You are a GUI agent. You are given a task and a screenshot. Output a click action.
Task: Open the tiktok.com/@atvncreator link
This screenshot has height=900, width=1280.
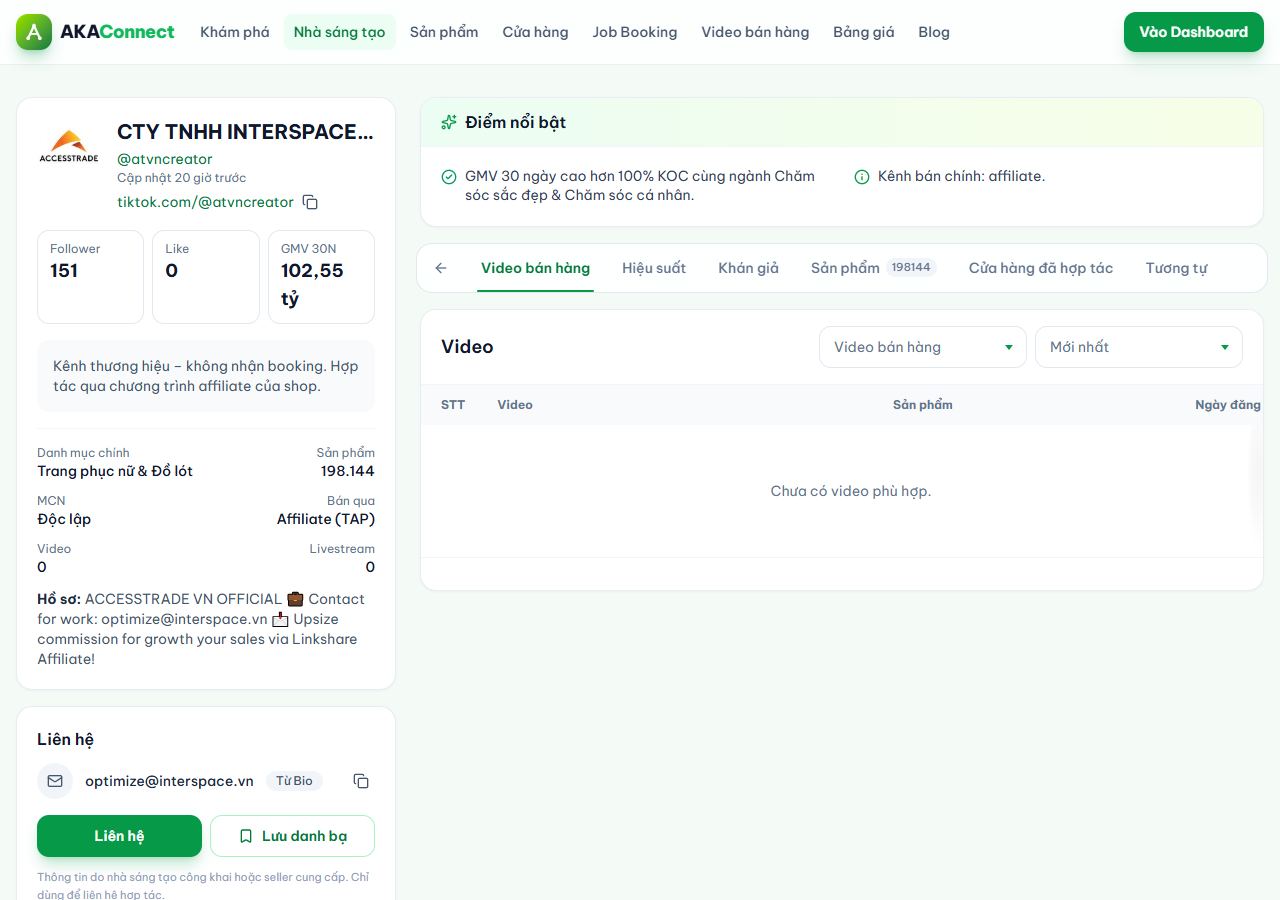click(x=206, y=202)
